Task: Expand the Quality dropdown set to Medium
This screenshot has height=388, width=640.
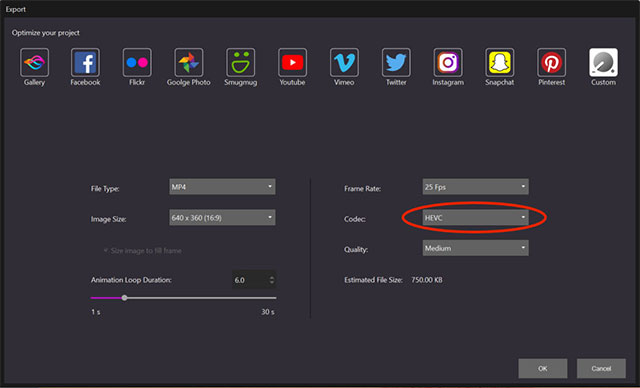Action: (x=476, y=248)
